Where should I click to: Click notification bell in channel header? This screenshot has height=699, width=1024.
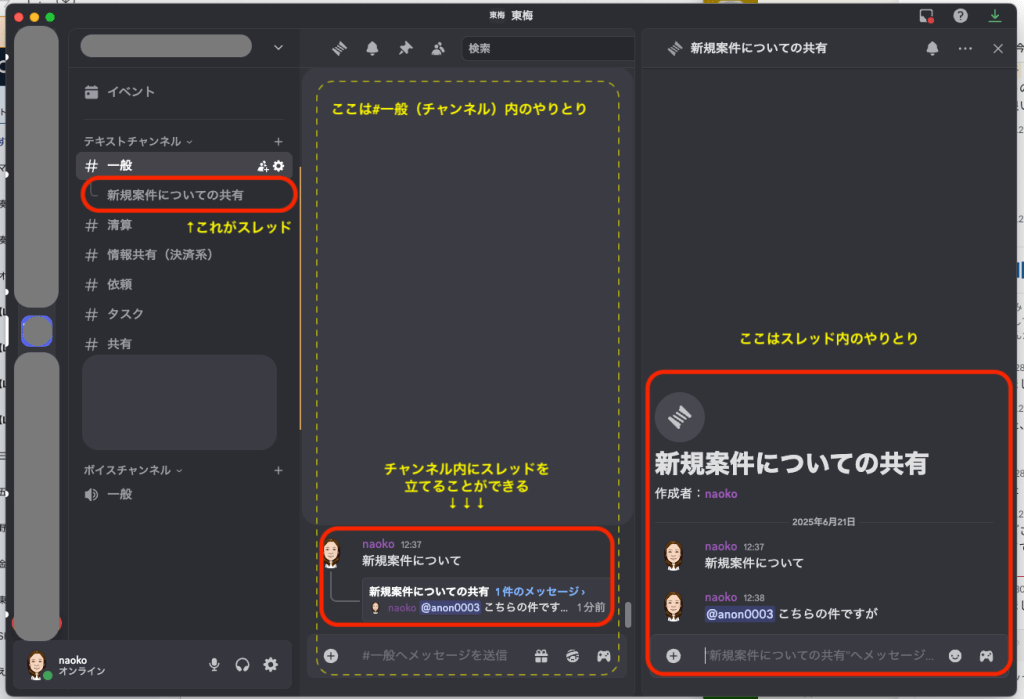click(x=372, y=48)
